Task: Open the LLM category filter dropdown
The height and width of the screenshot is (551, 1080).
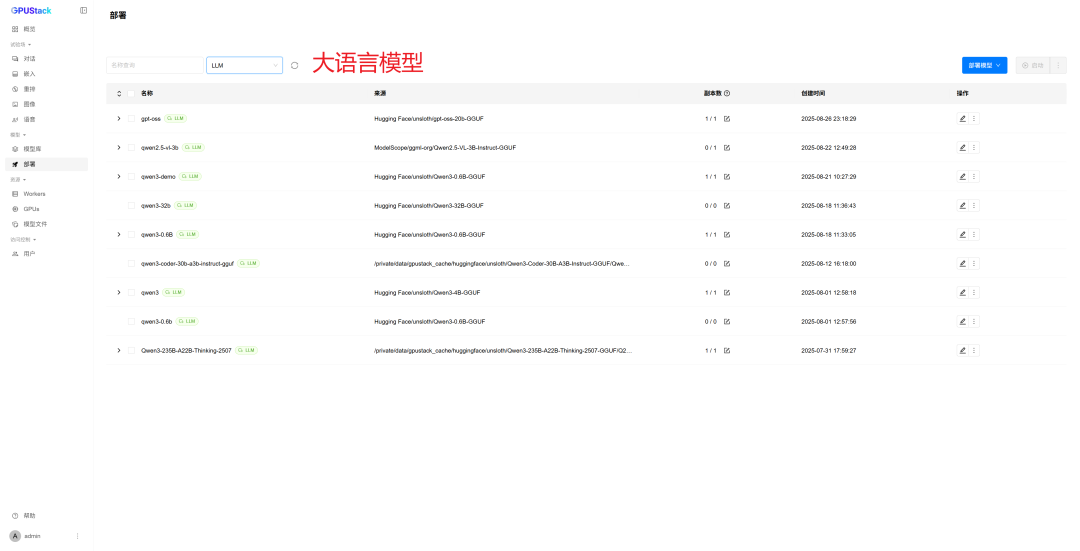Action: [245, 65]
